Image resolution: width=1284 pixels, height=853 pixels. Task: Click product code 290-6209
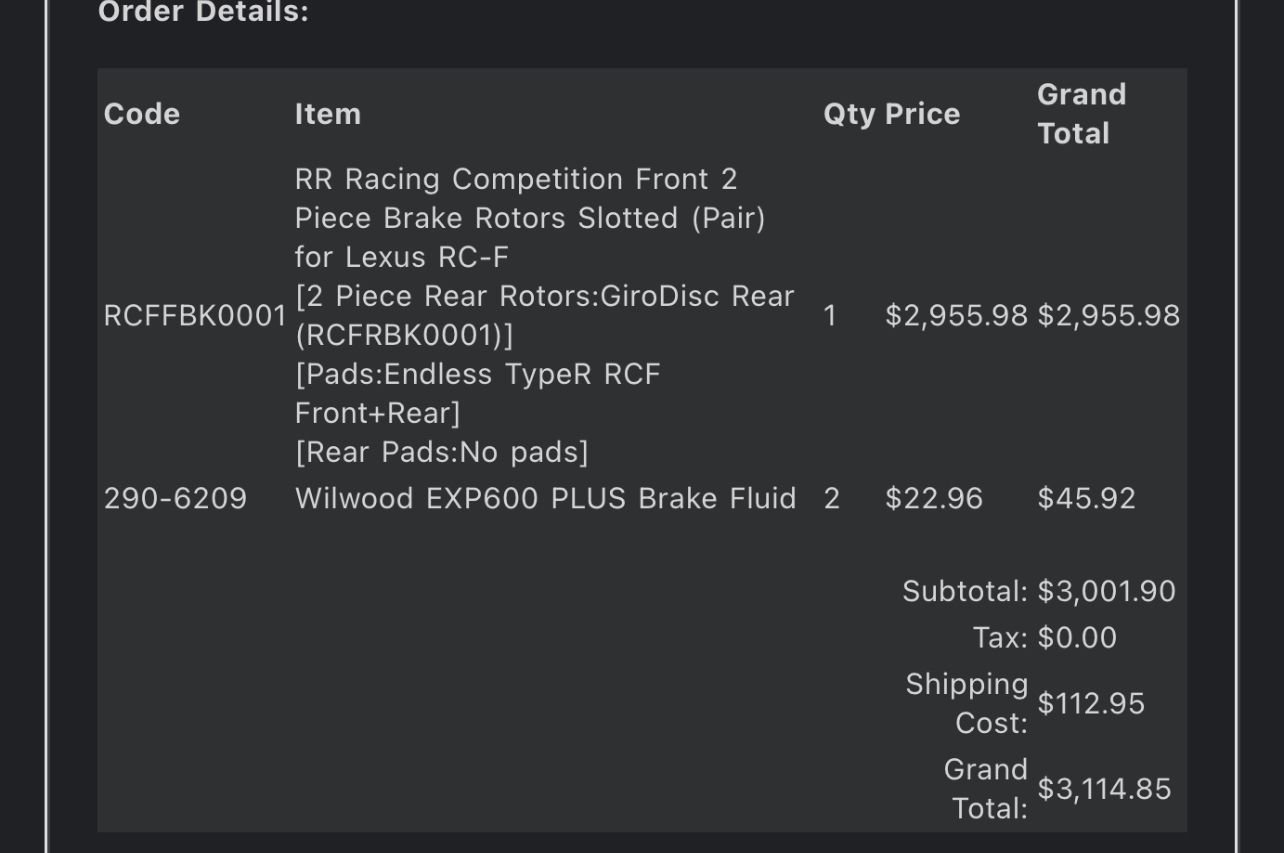pyautogui.click(x=175, y=498)
